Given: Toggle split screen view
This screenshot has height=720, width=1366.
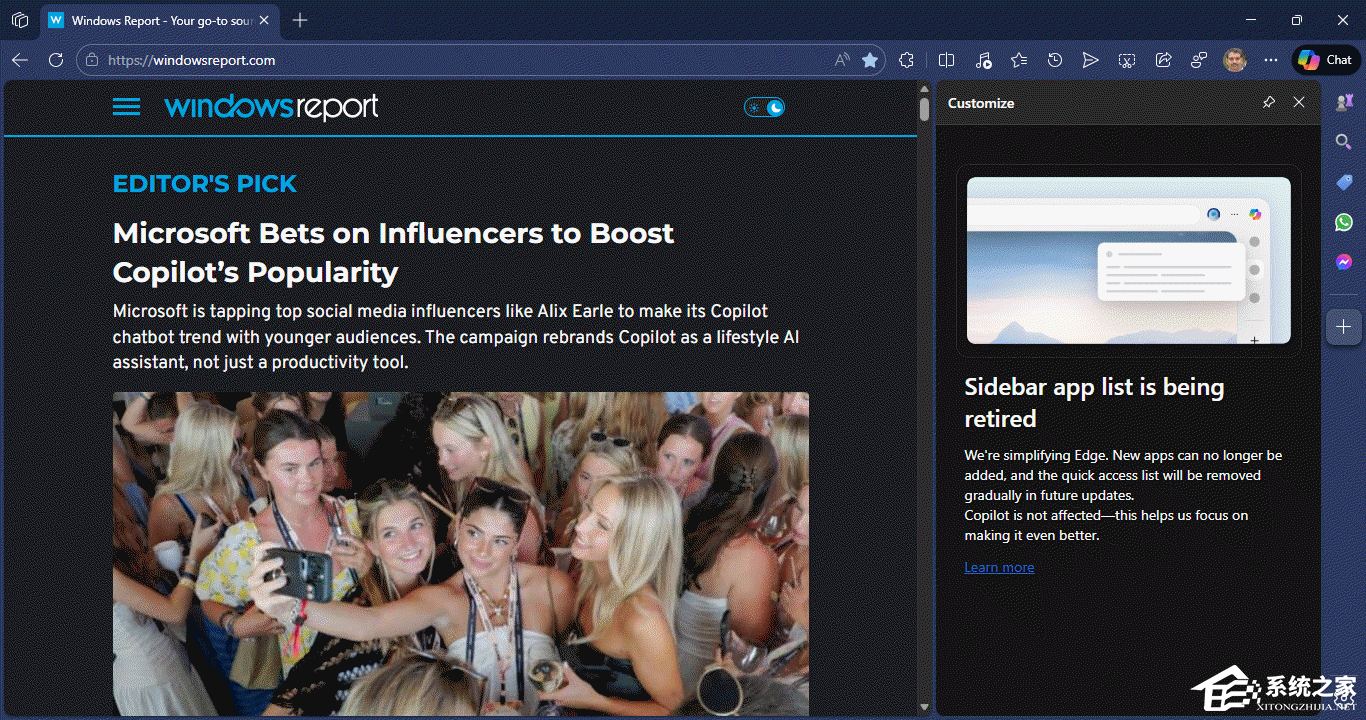Looking at the screenshot, I should (x=946, y=60).
